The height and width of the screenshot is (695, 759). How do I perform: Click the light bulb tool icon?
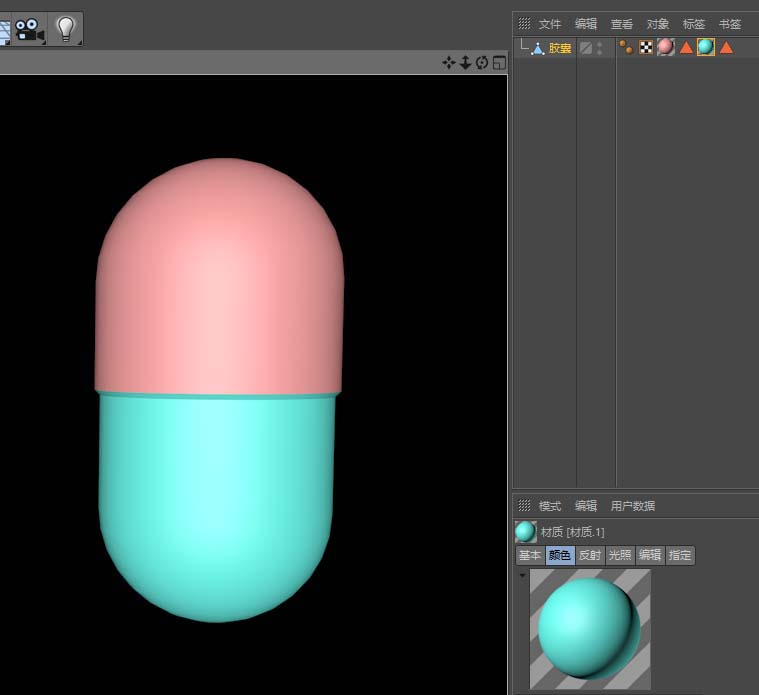(x=66, y=29)
